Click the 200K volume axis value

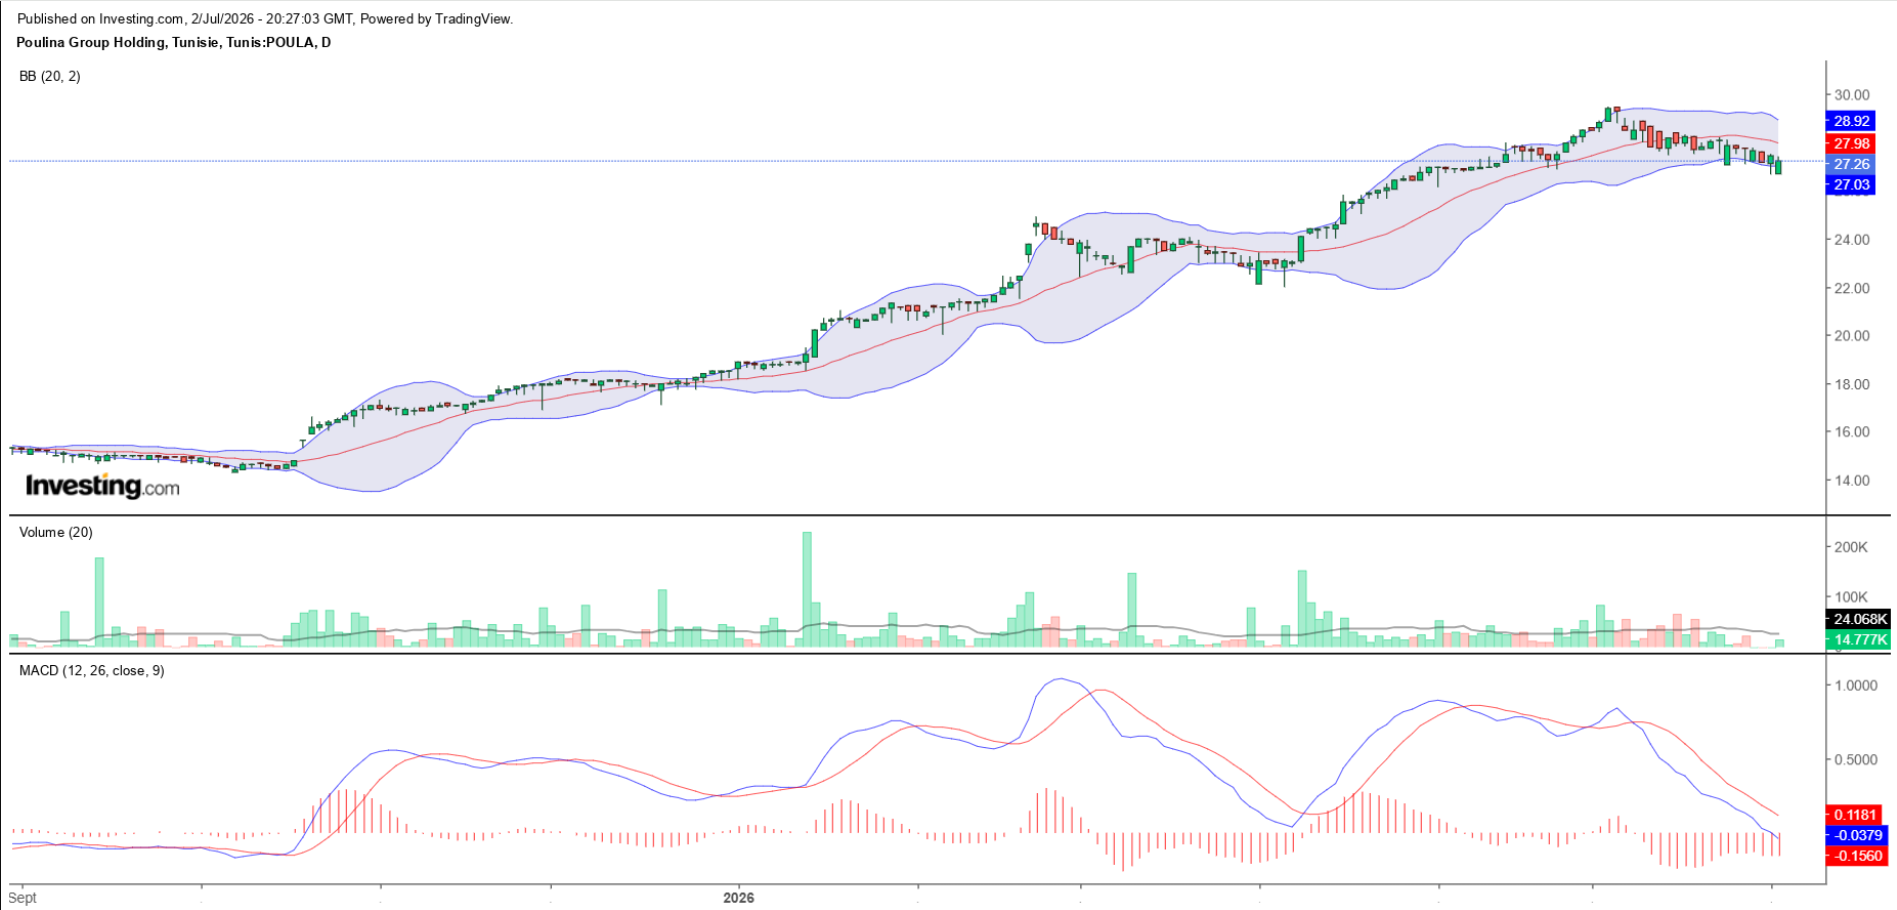(1851, 547)
